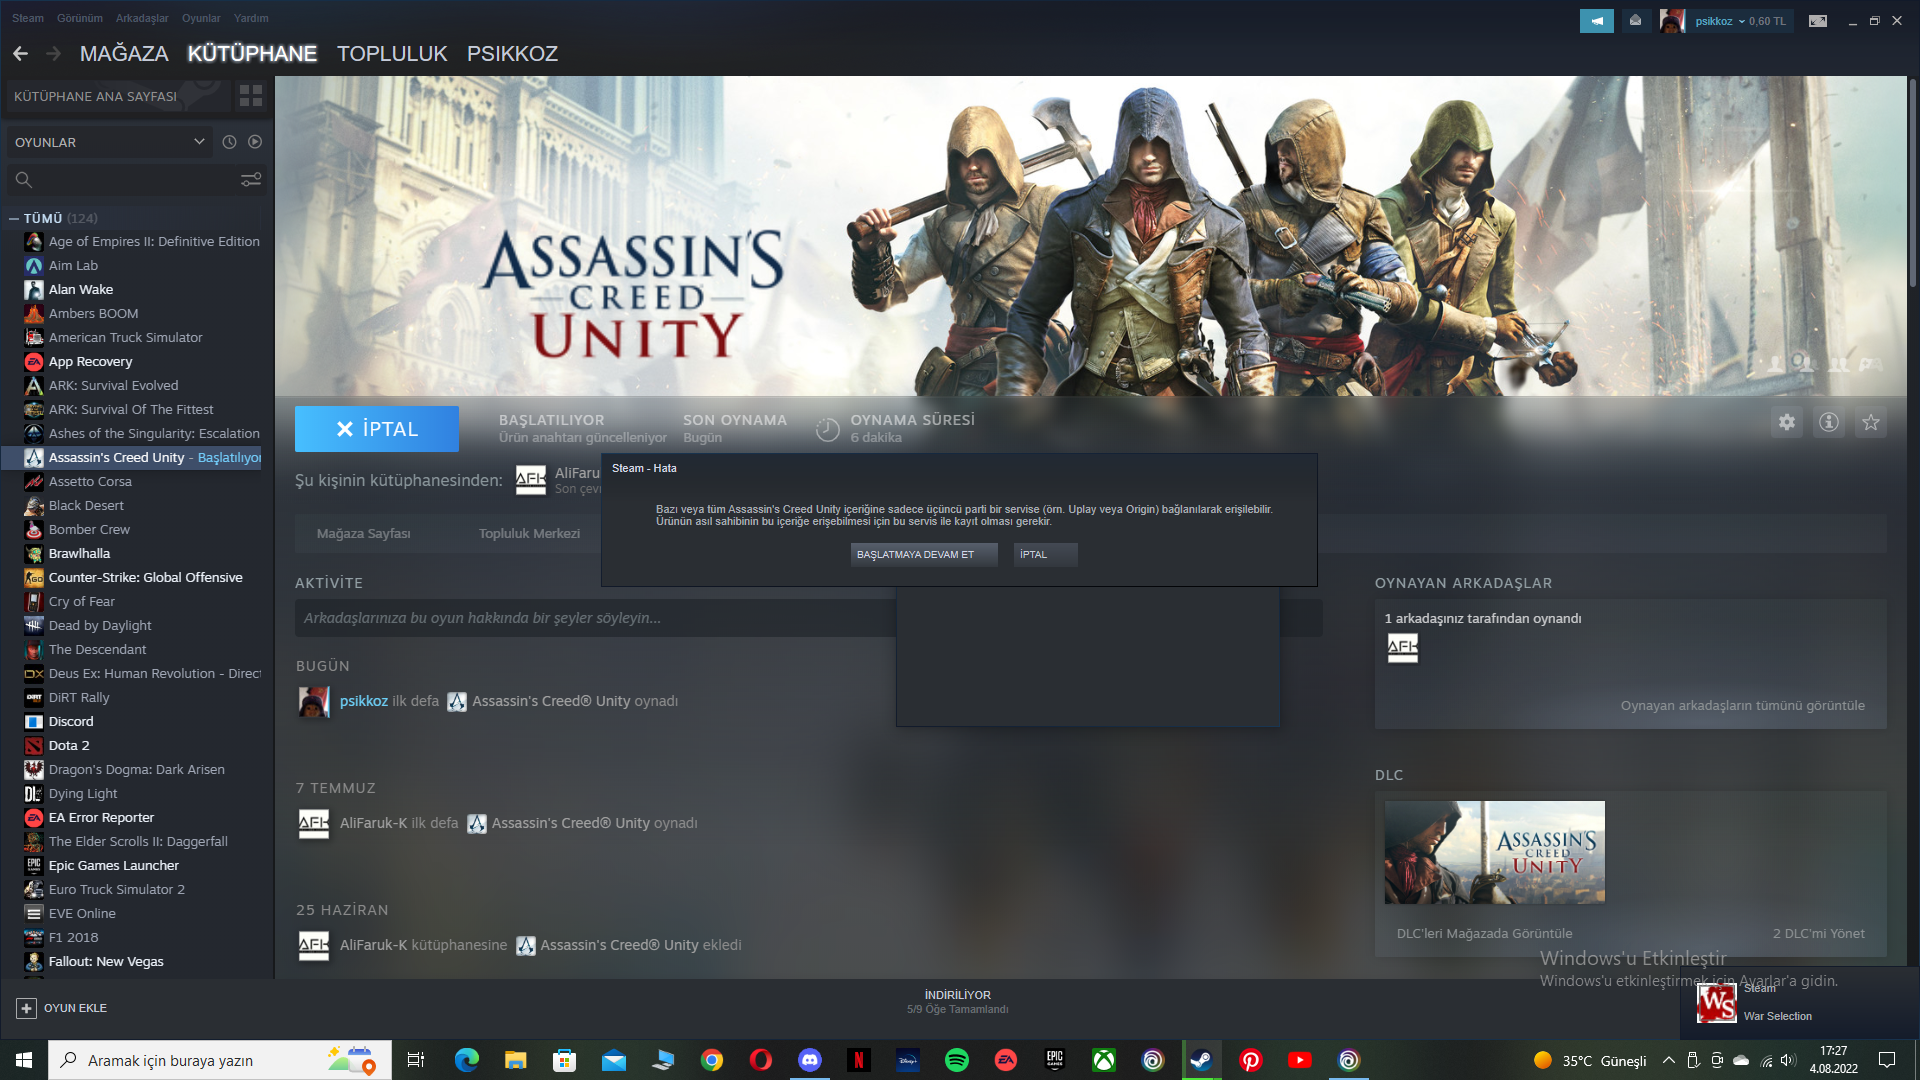Toggle ready-to-play filter icon

255,142
